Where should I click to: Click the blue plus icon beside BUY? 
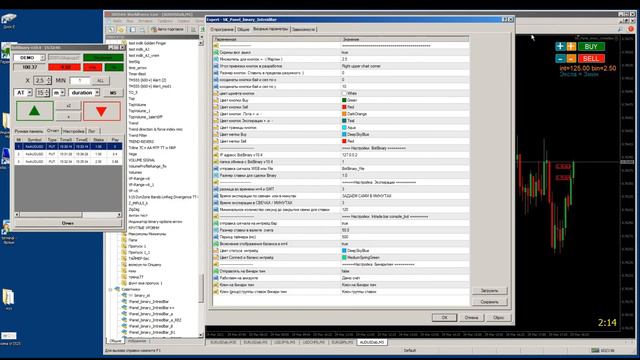(x=560, y=47)
